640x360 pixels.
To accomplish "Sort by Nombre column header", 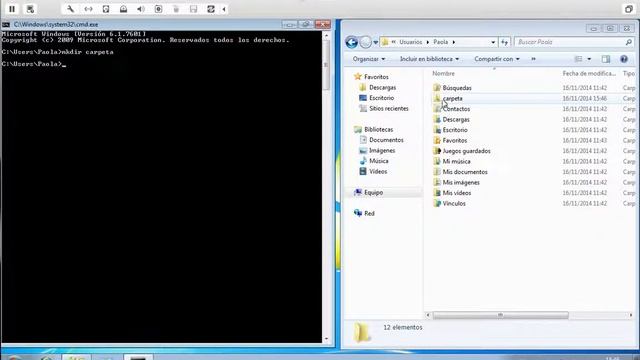I will pos(443,73).
